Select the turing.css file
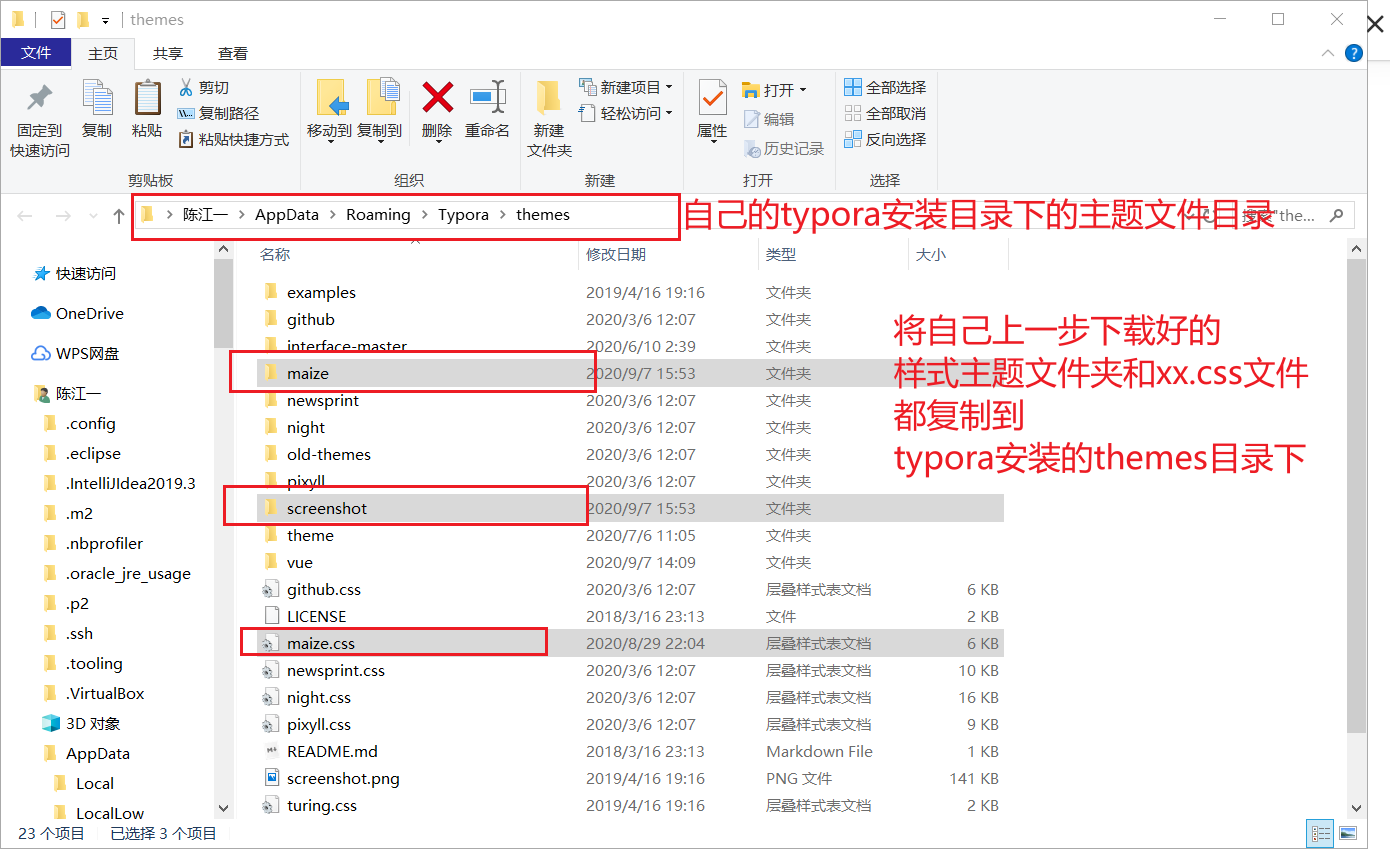1390x849 pixels. [630, 805]
